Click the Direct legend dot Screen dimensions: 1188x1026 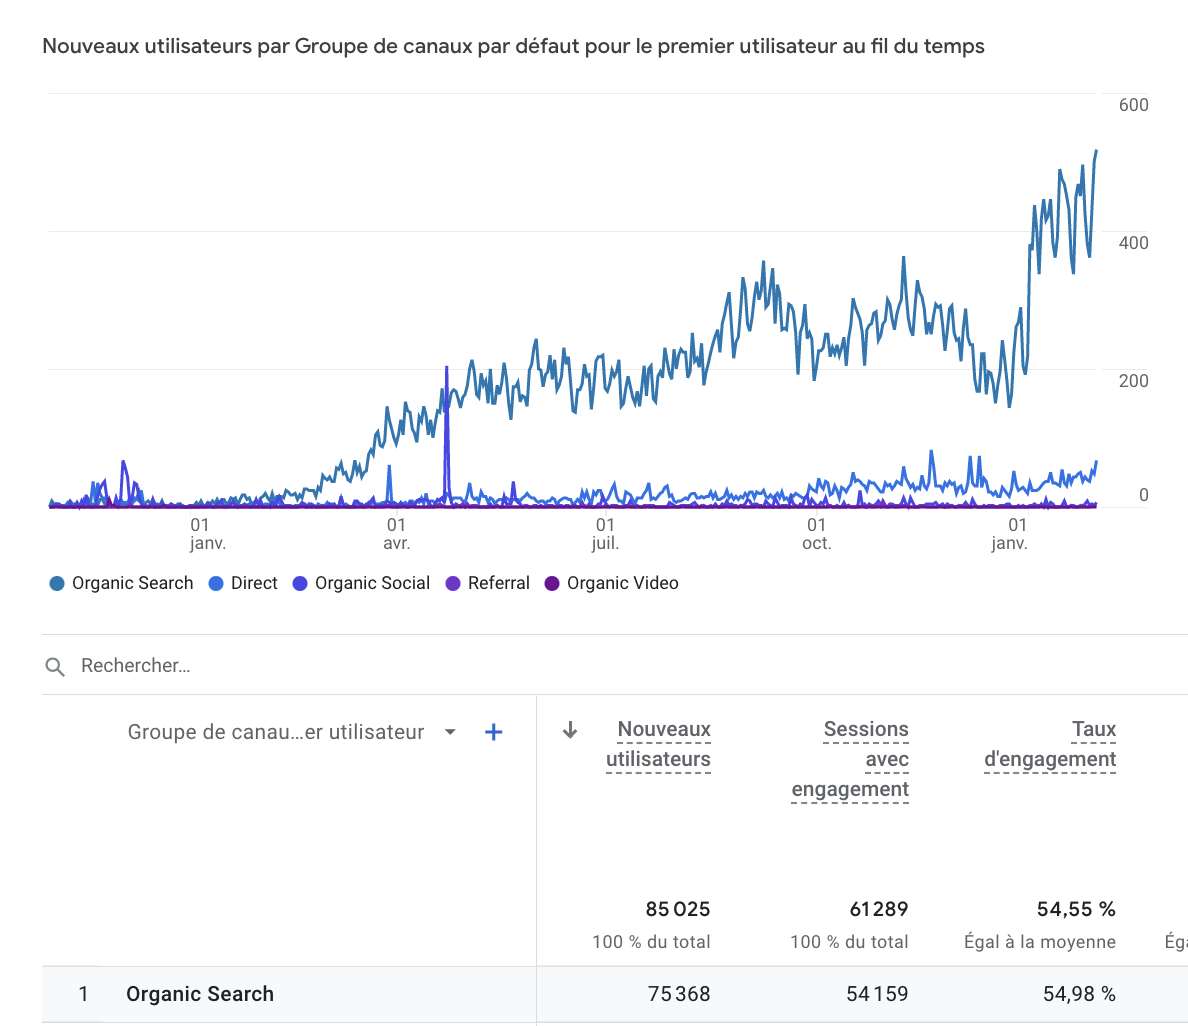[x=216, y=583]
